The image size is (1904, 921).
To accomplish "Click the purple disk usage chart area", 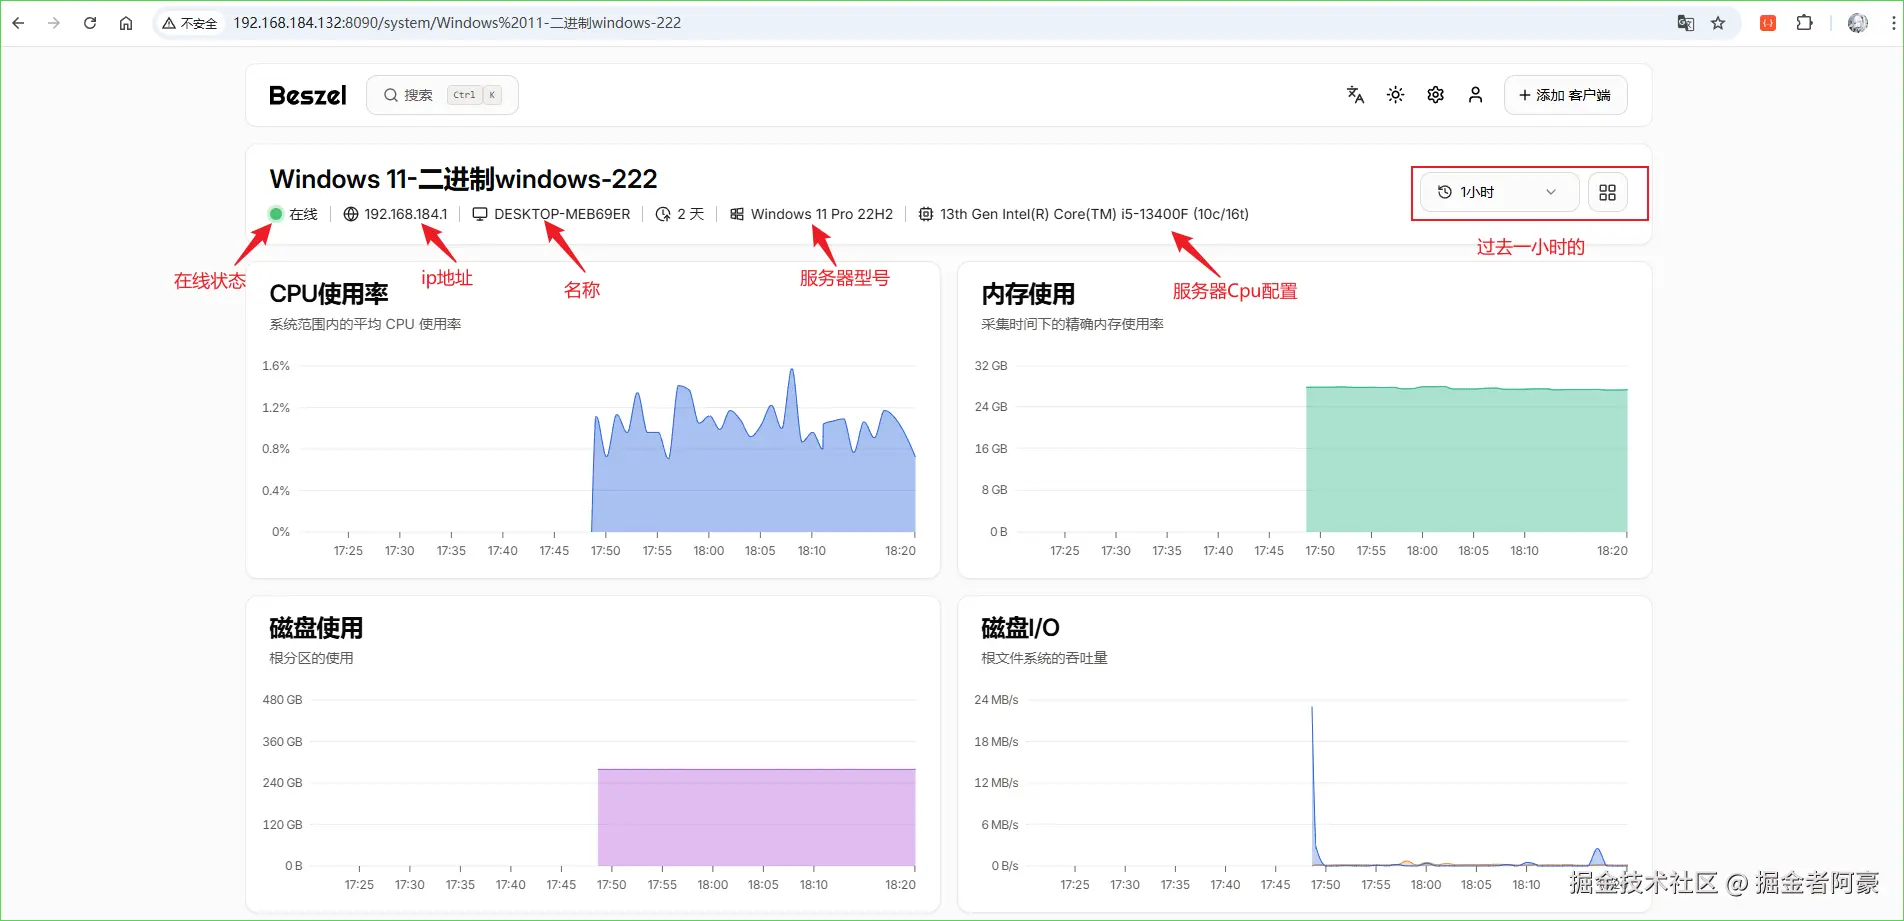I will click(756, 818).
